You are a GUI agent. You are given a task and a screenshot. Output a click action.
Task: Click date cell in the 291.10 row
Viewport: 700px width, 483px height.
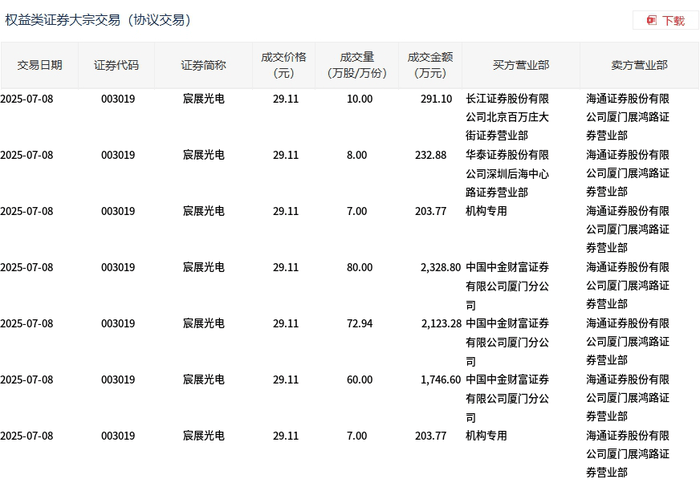pyautogui.click(x=27, y=99)
